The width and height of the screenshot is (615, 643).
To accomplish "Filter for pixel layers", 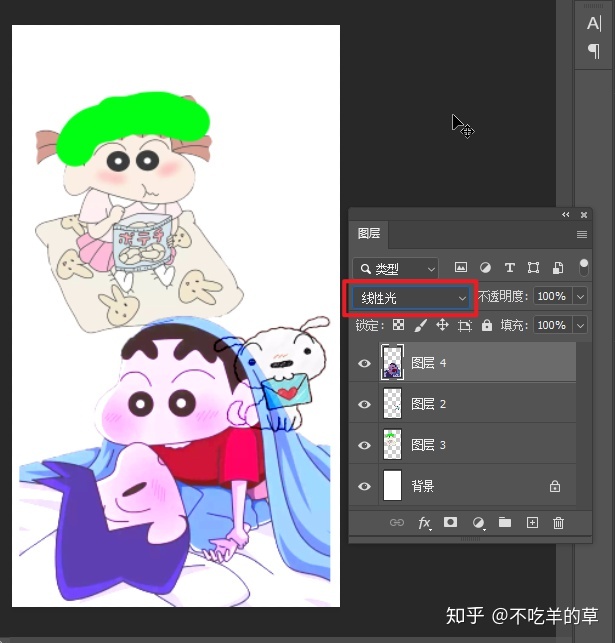I will pyautogui.click(x=461, y=268).
